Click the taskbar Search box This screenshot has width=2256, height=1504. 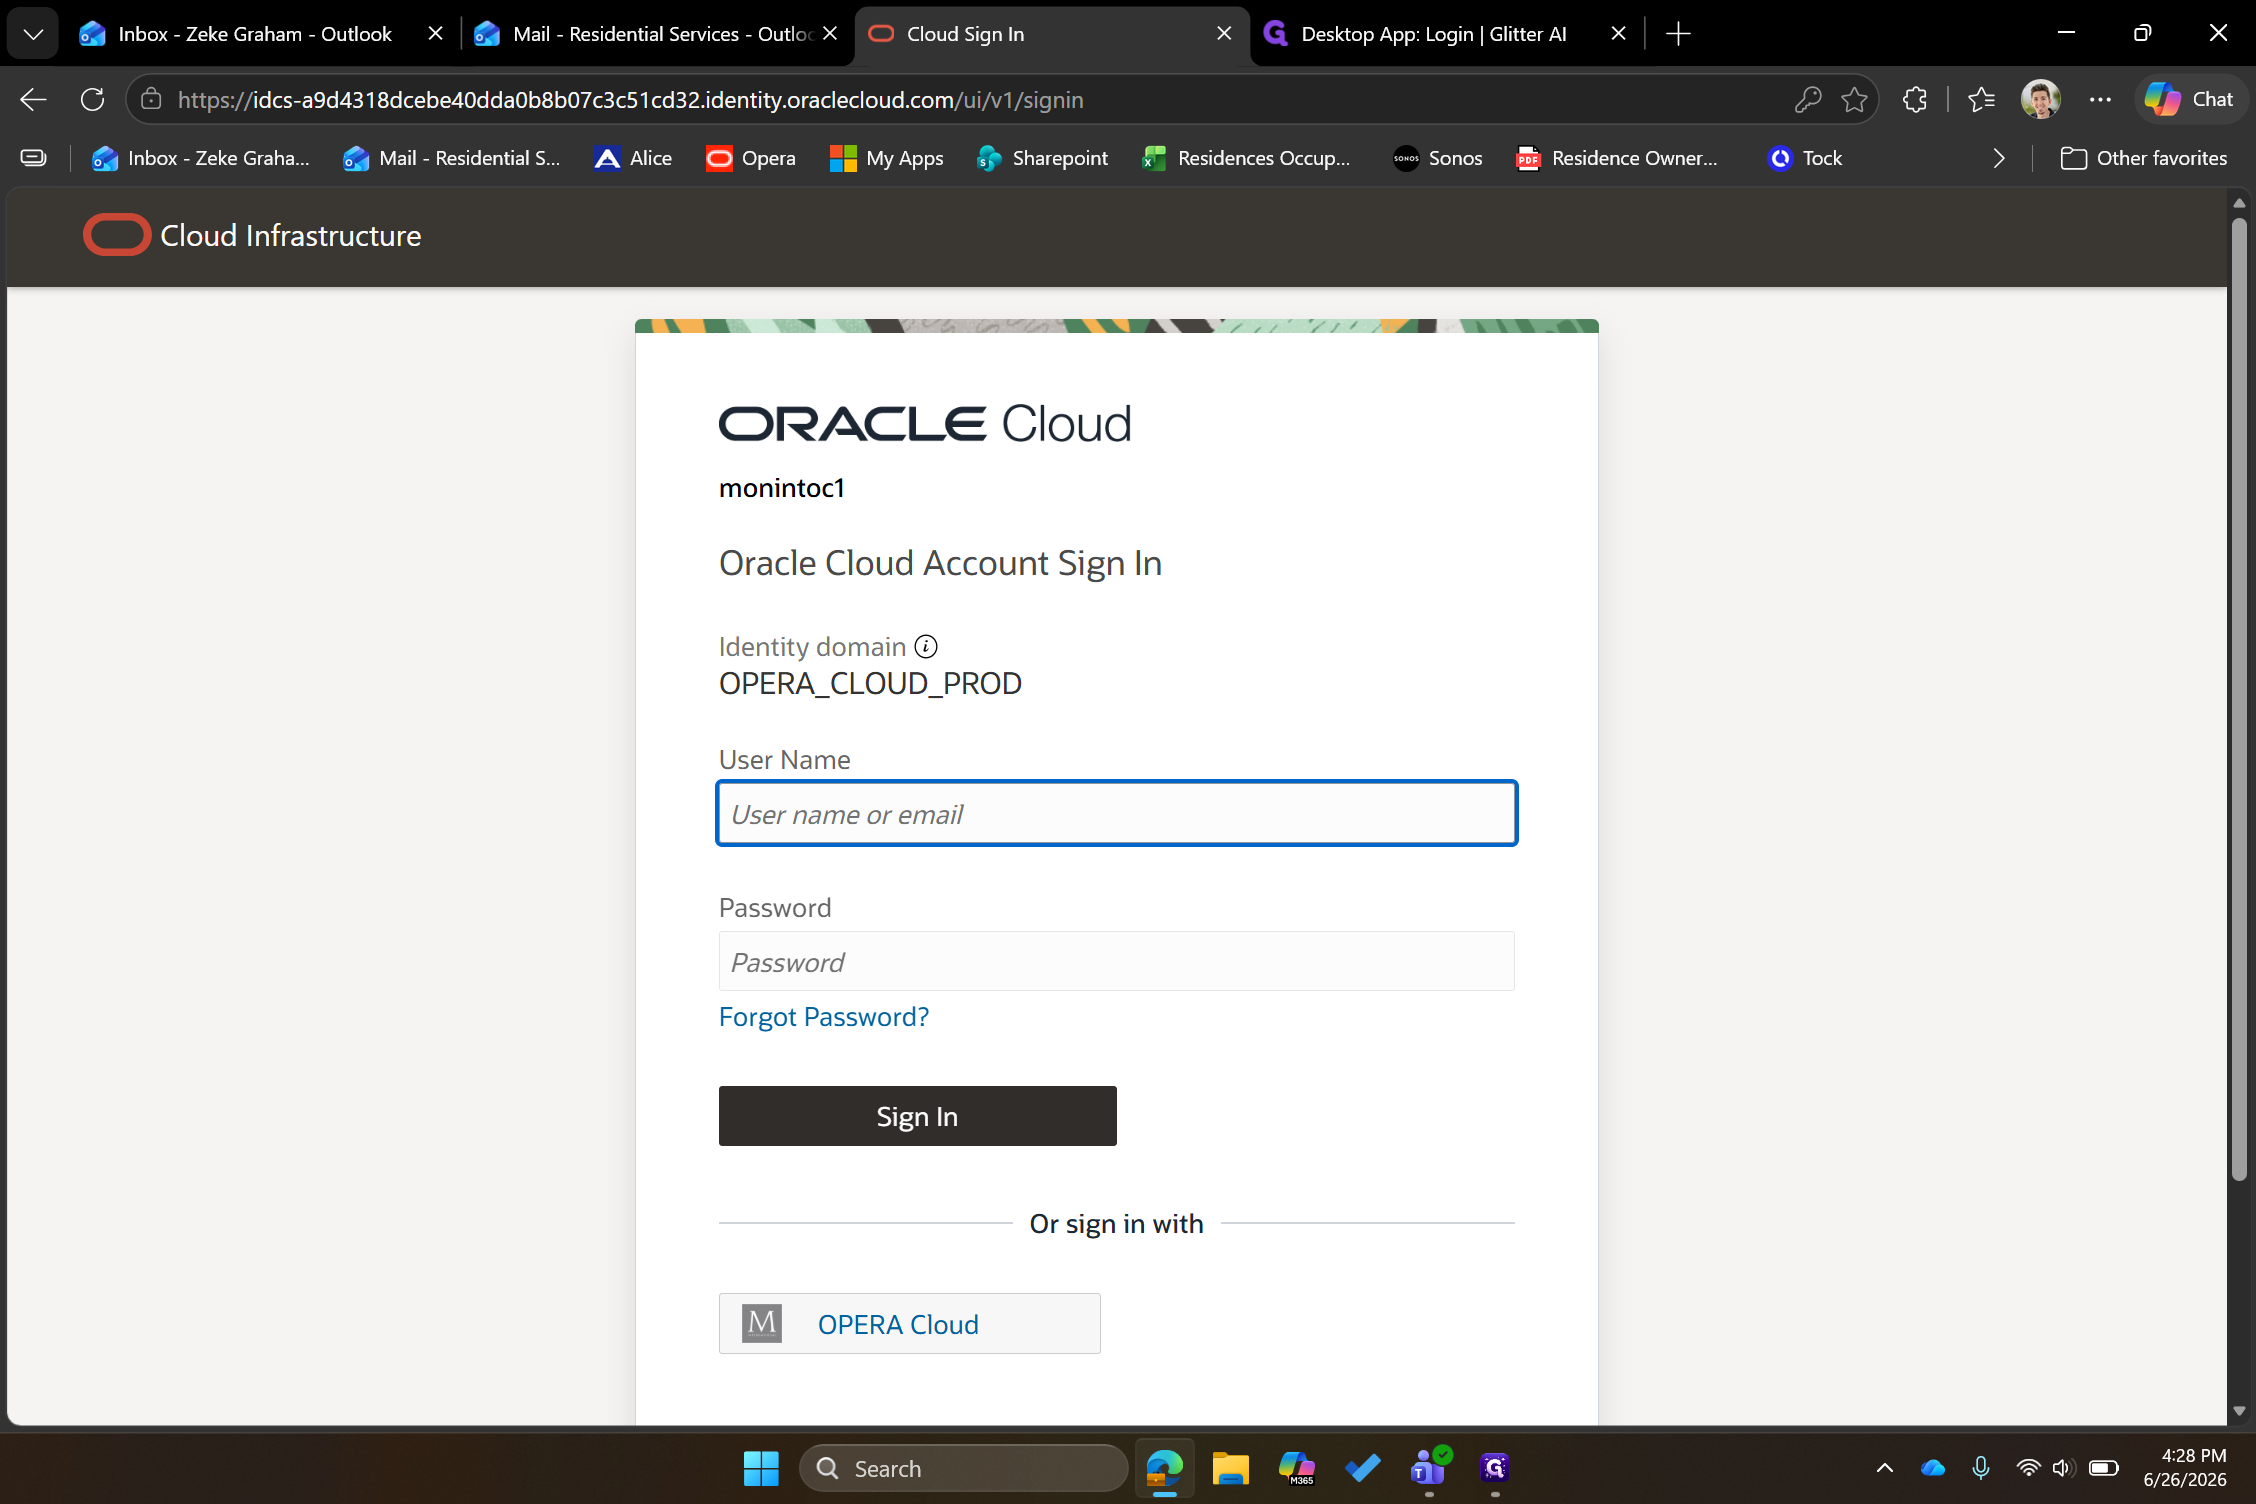pos(964,1468)
